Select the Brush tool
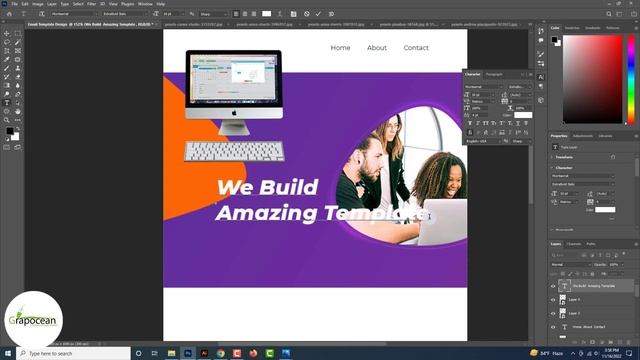The width and height of the screenshot is (640, 360). click(x=7, y=68)
